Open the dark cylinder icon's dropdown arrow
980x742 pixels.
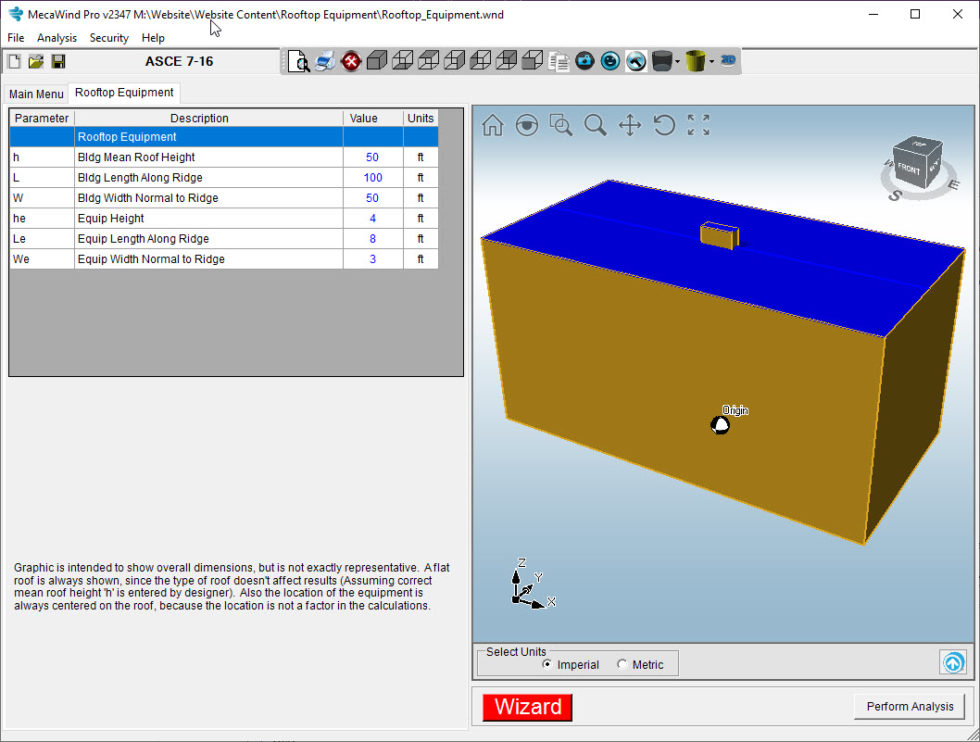[678, 61]
